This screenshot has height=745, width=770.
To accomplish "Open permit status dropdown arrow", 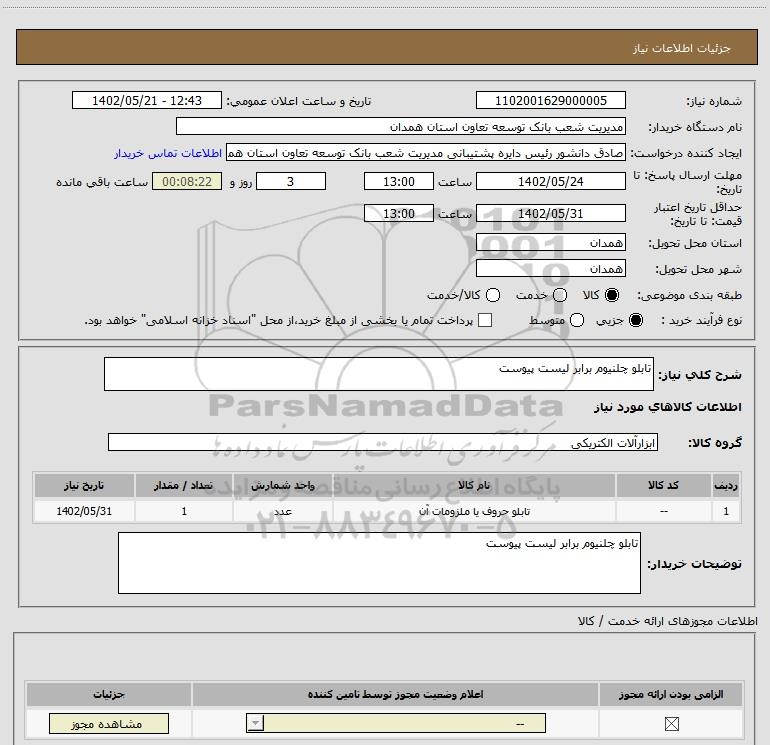I will pyautogui.click(x=255, y=723).
